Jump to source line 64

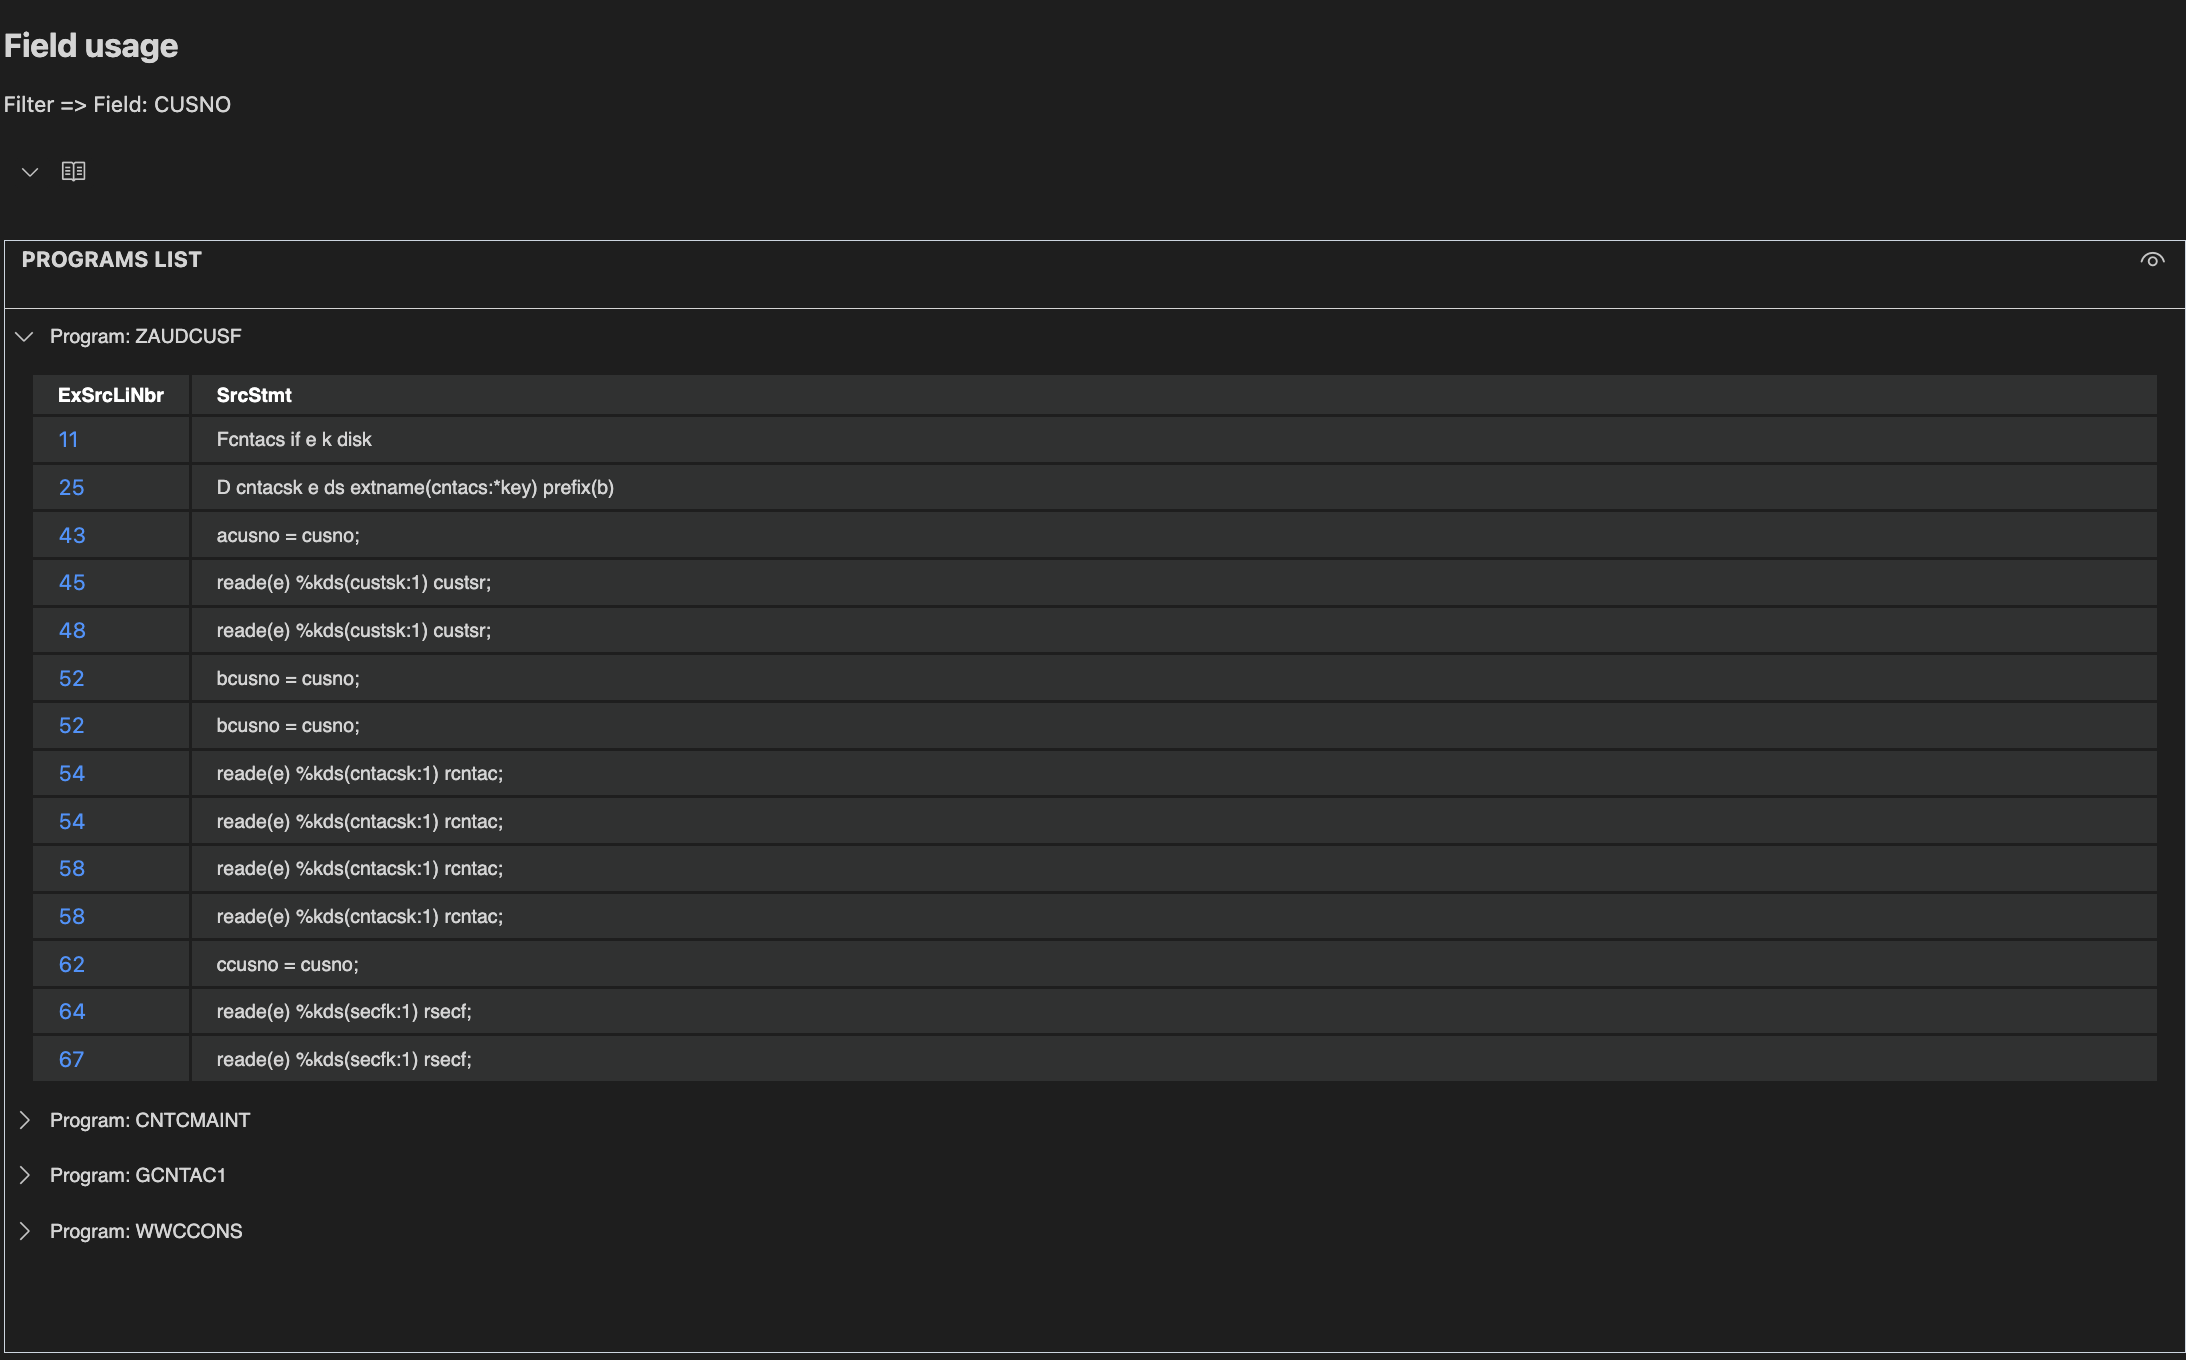[71, 1012]
